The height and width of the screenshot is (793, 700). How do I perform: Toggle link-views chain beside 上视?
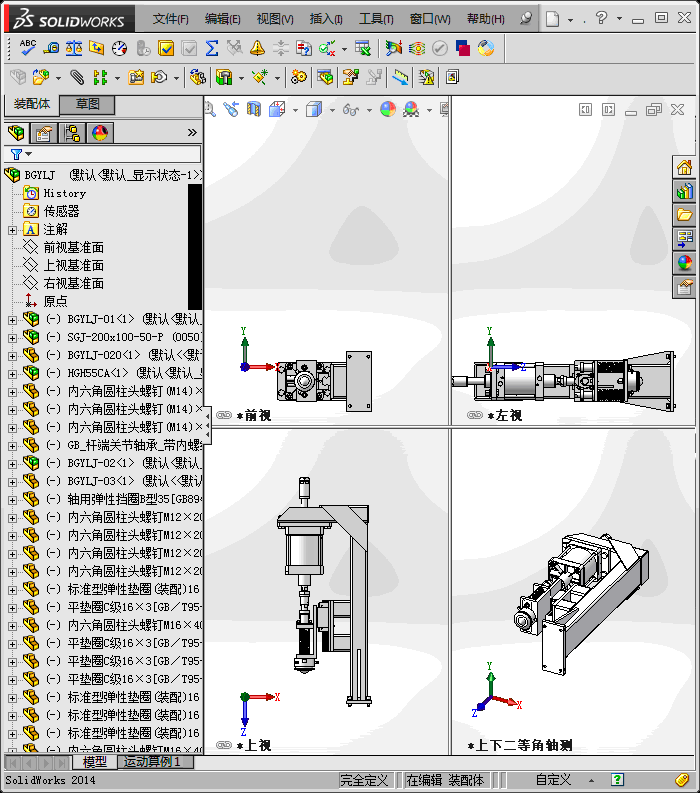[x=224, y=745]
